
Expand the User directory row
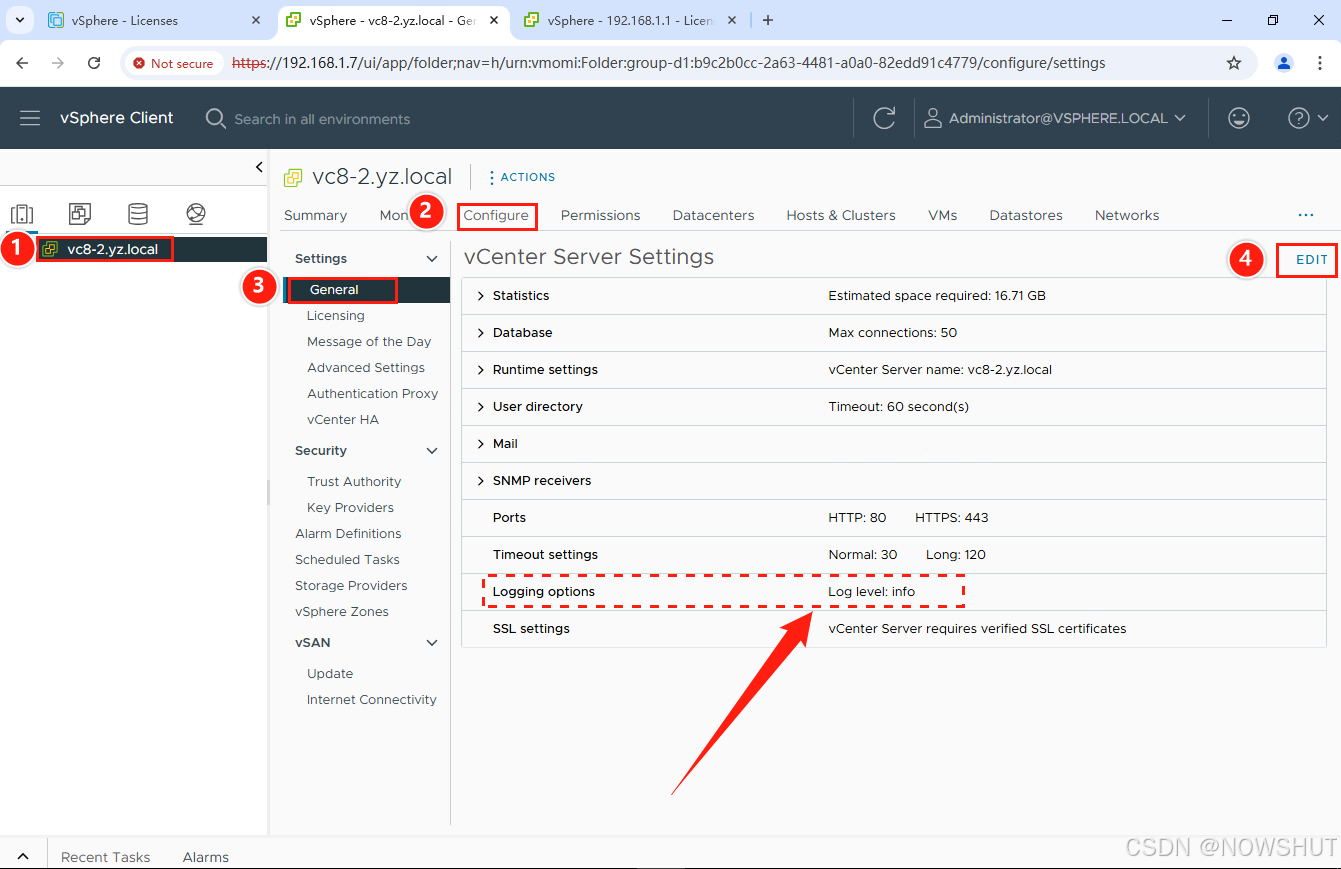(481, 407)
